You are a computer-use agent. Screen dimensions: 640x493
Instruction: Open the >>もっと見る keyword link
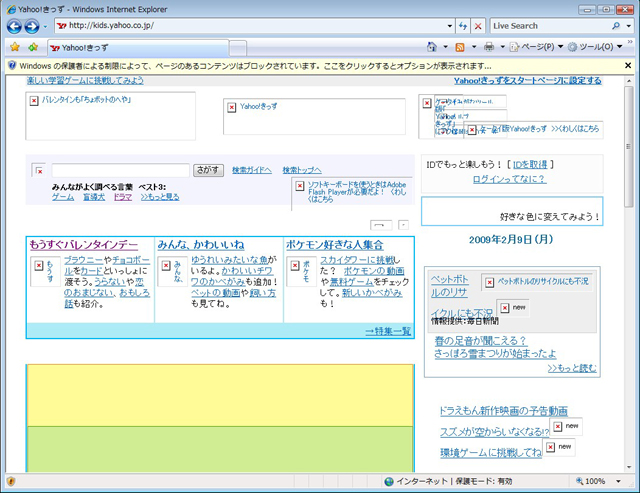click(160, 197)
